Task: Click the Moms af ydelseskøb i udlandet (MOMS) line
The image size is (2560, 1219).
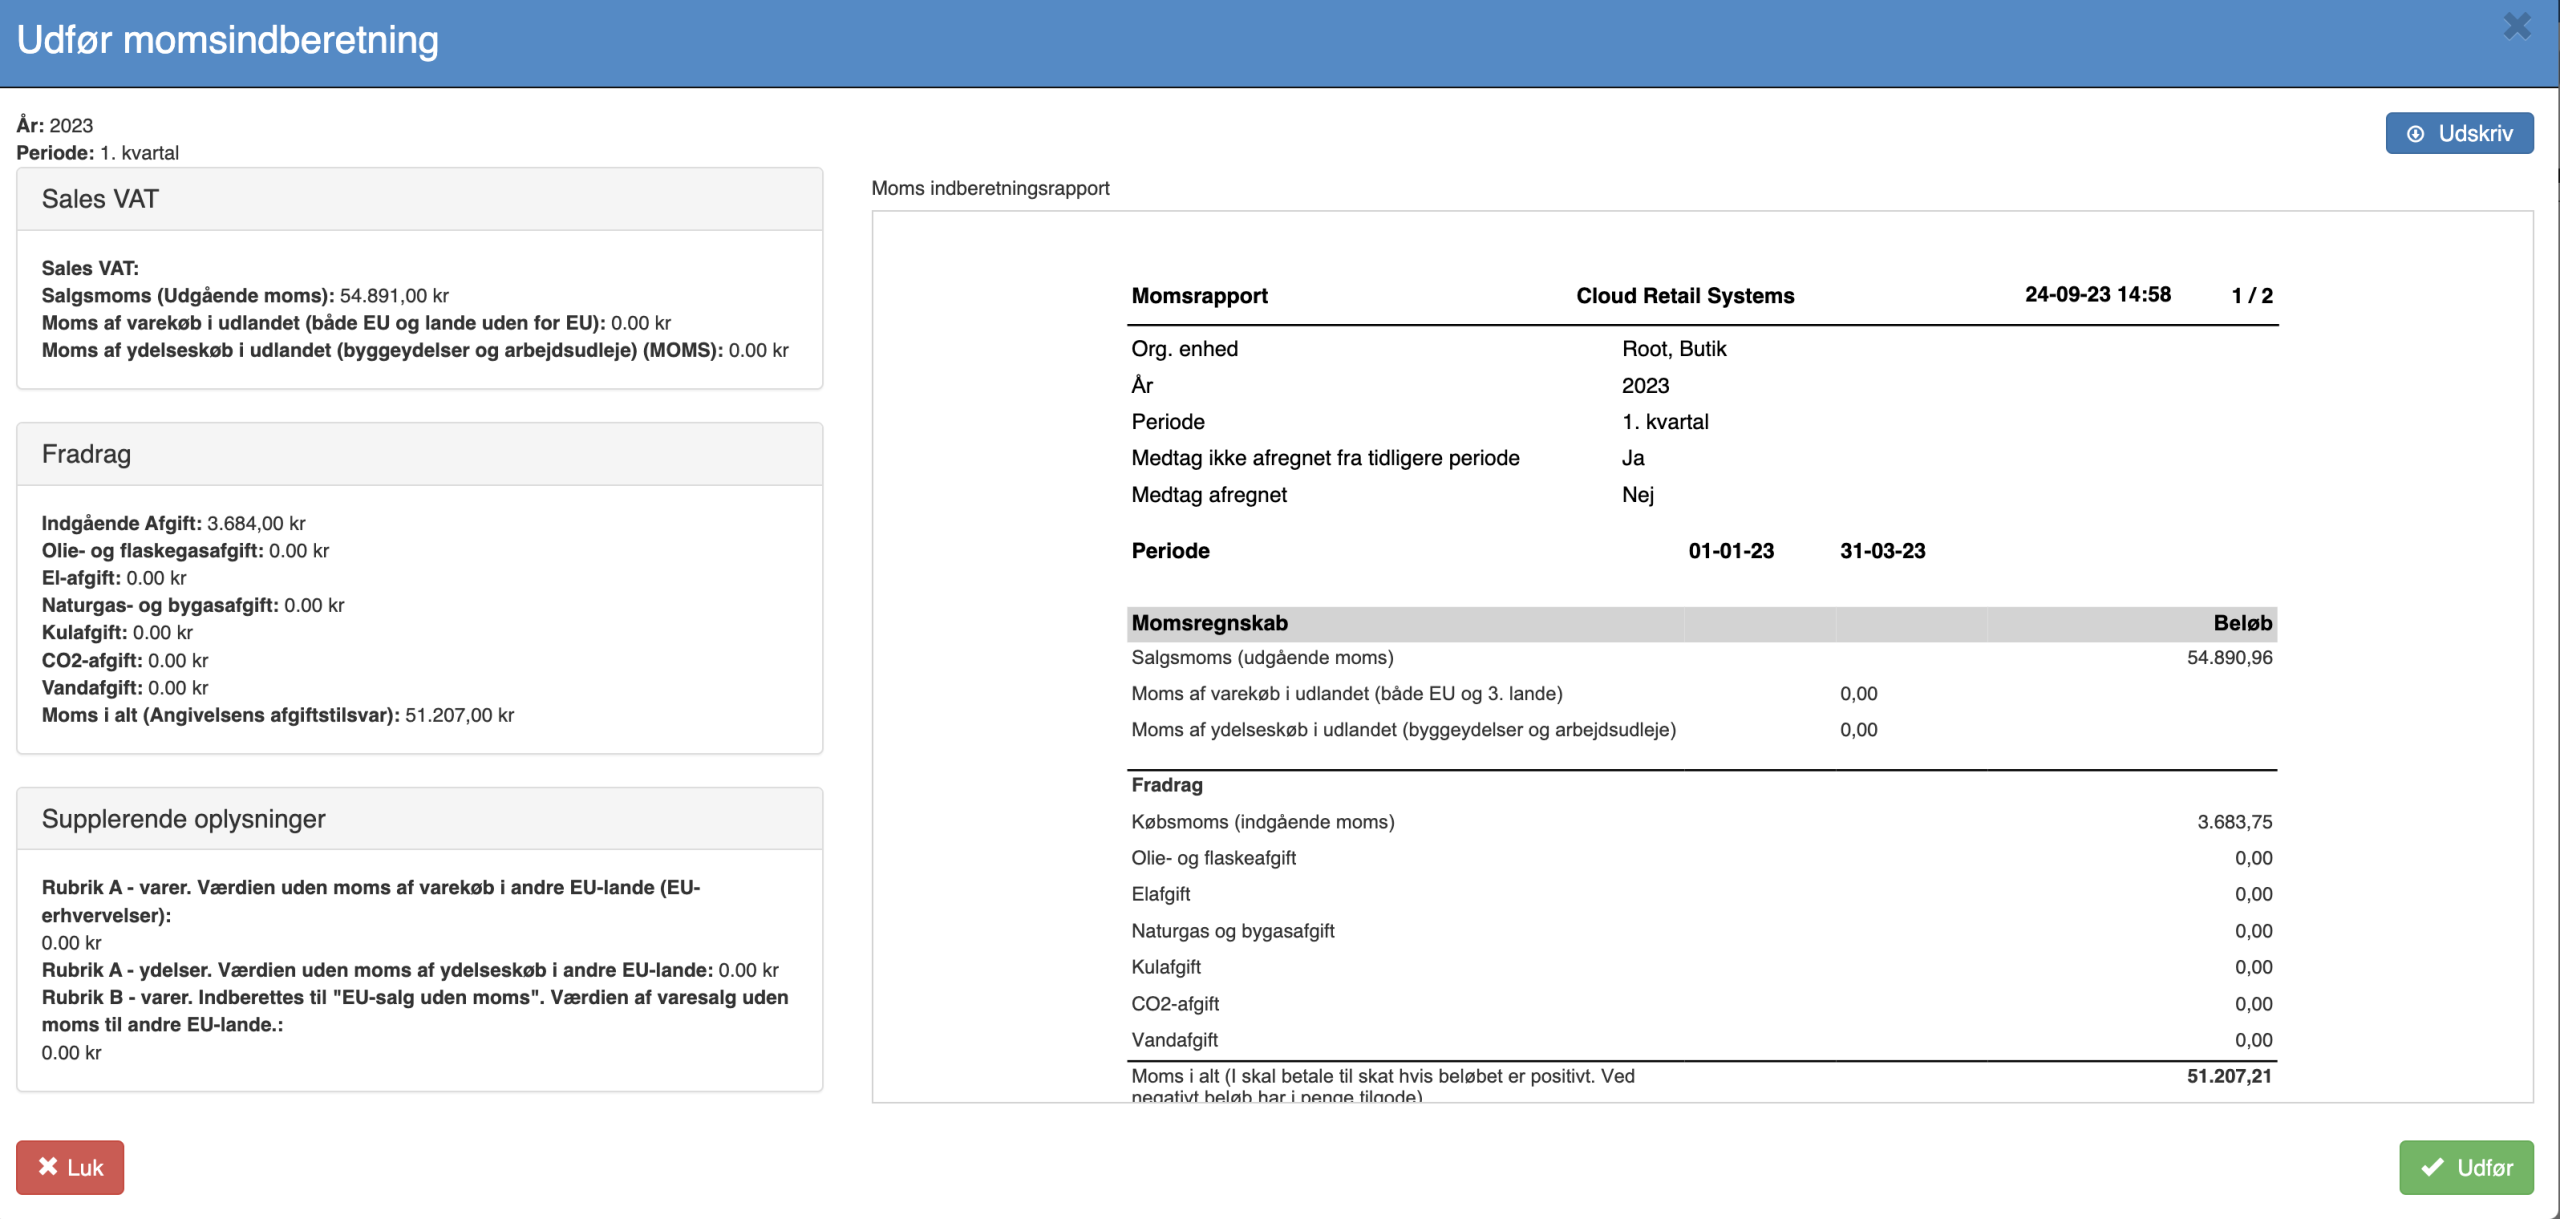Action: click(415, 350)
